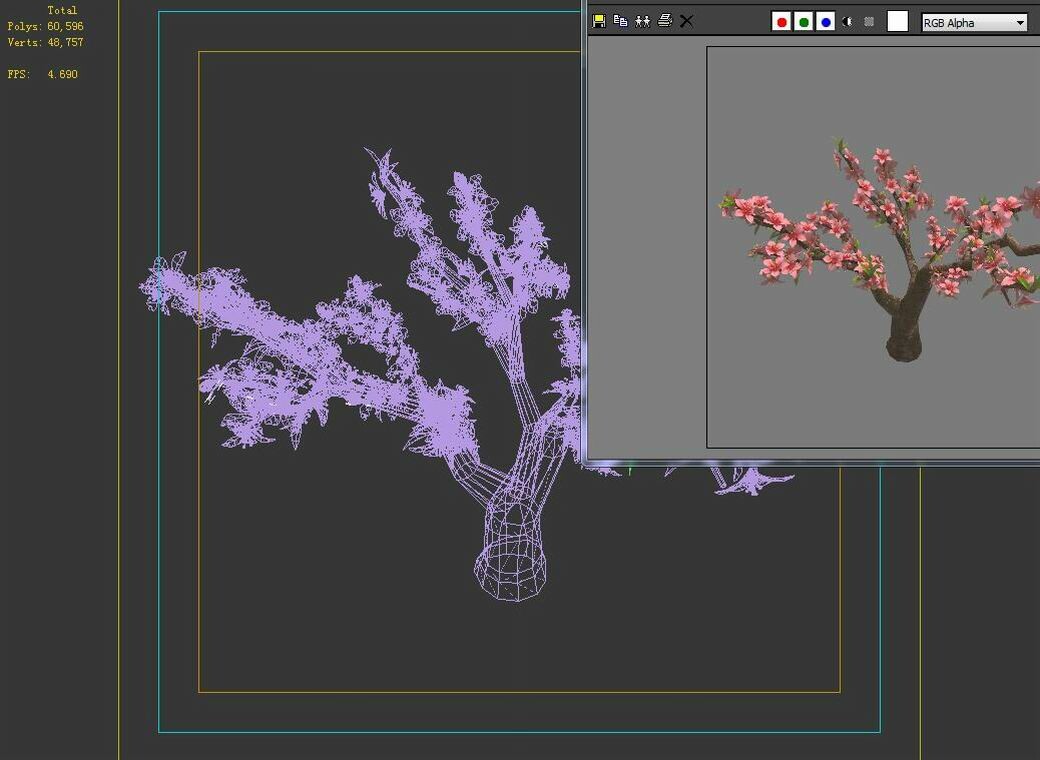Toggle the blue channel display
Screen dimensions: 1040x760
pos(825,21)
